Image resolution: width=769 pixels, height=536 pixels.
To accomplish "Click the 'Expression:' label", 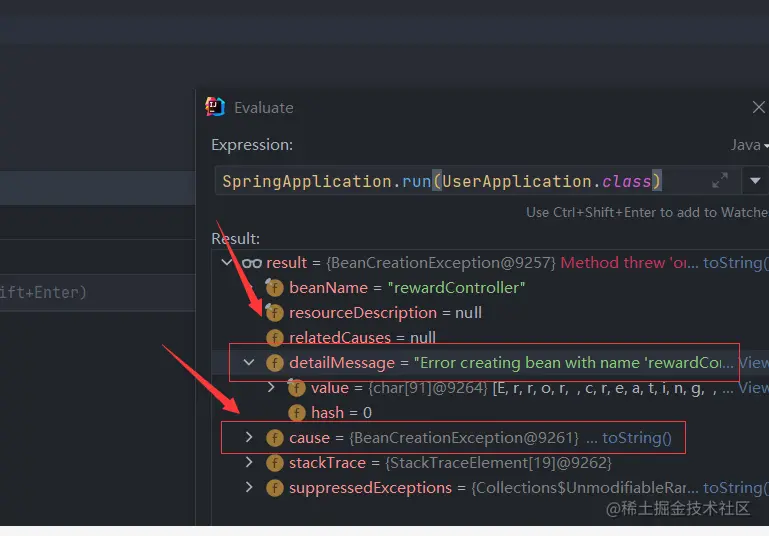I will (252, 145).
